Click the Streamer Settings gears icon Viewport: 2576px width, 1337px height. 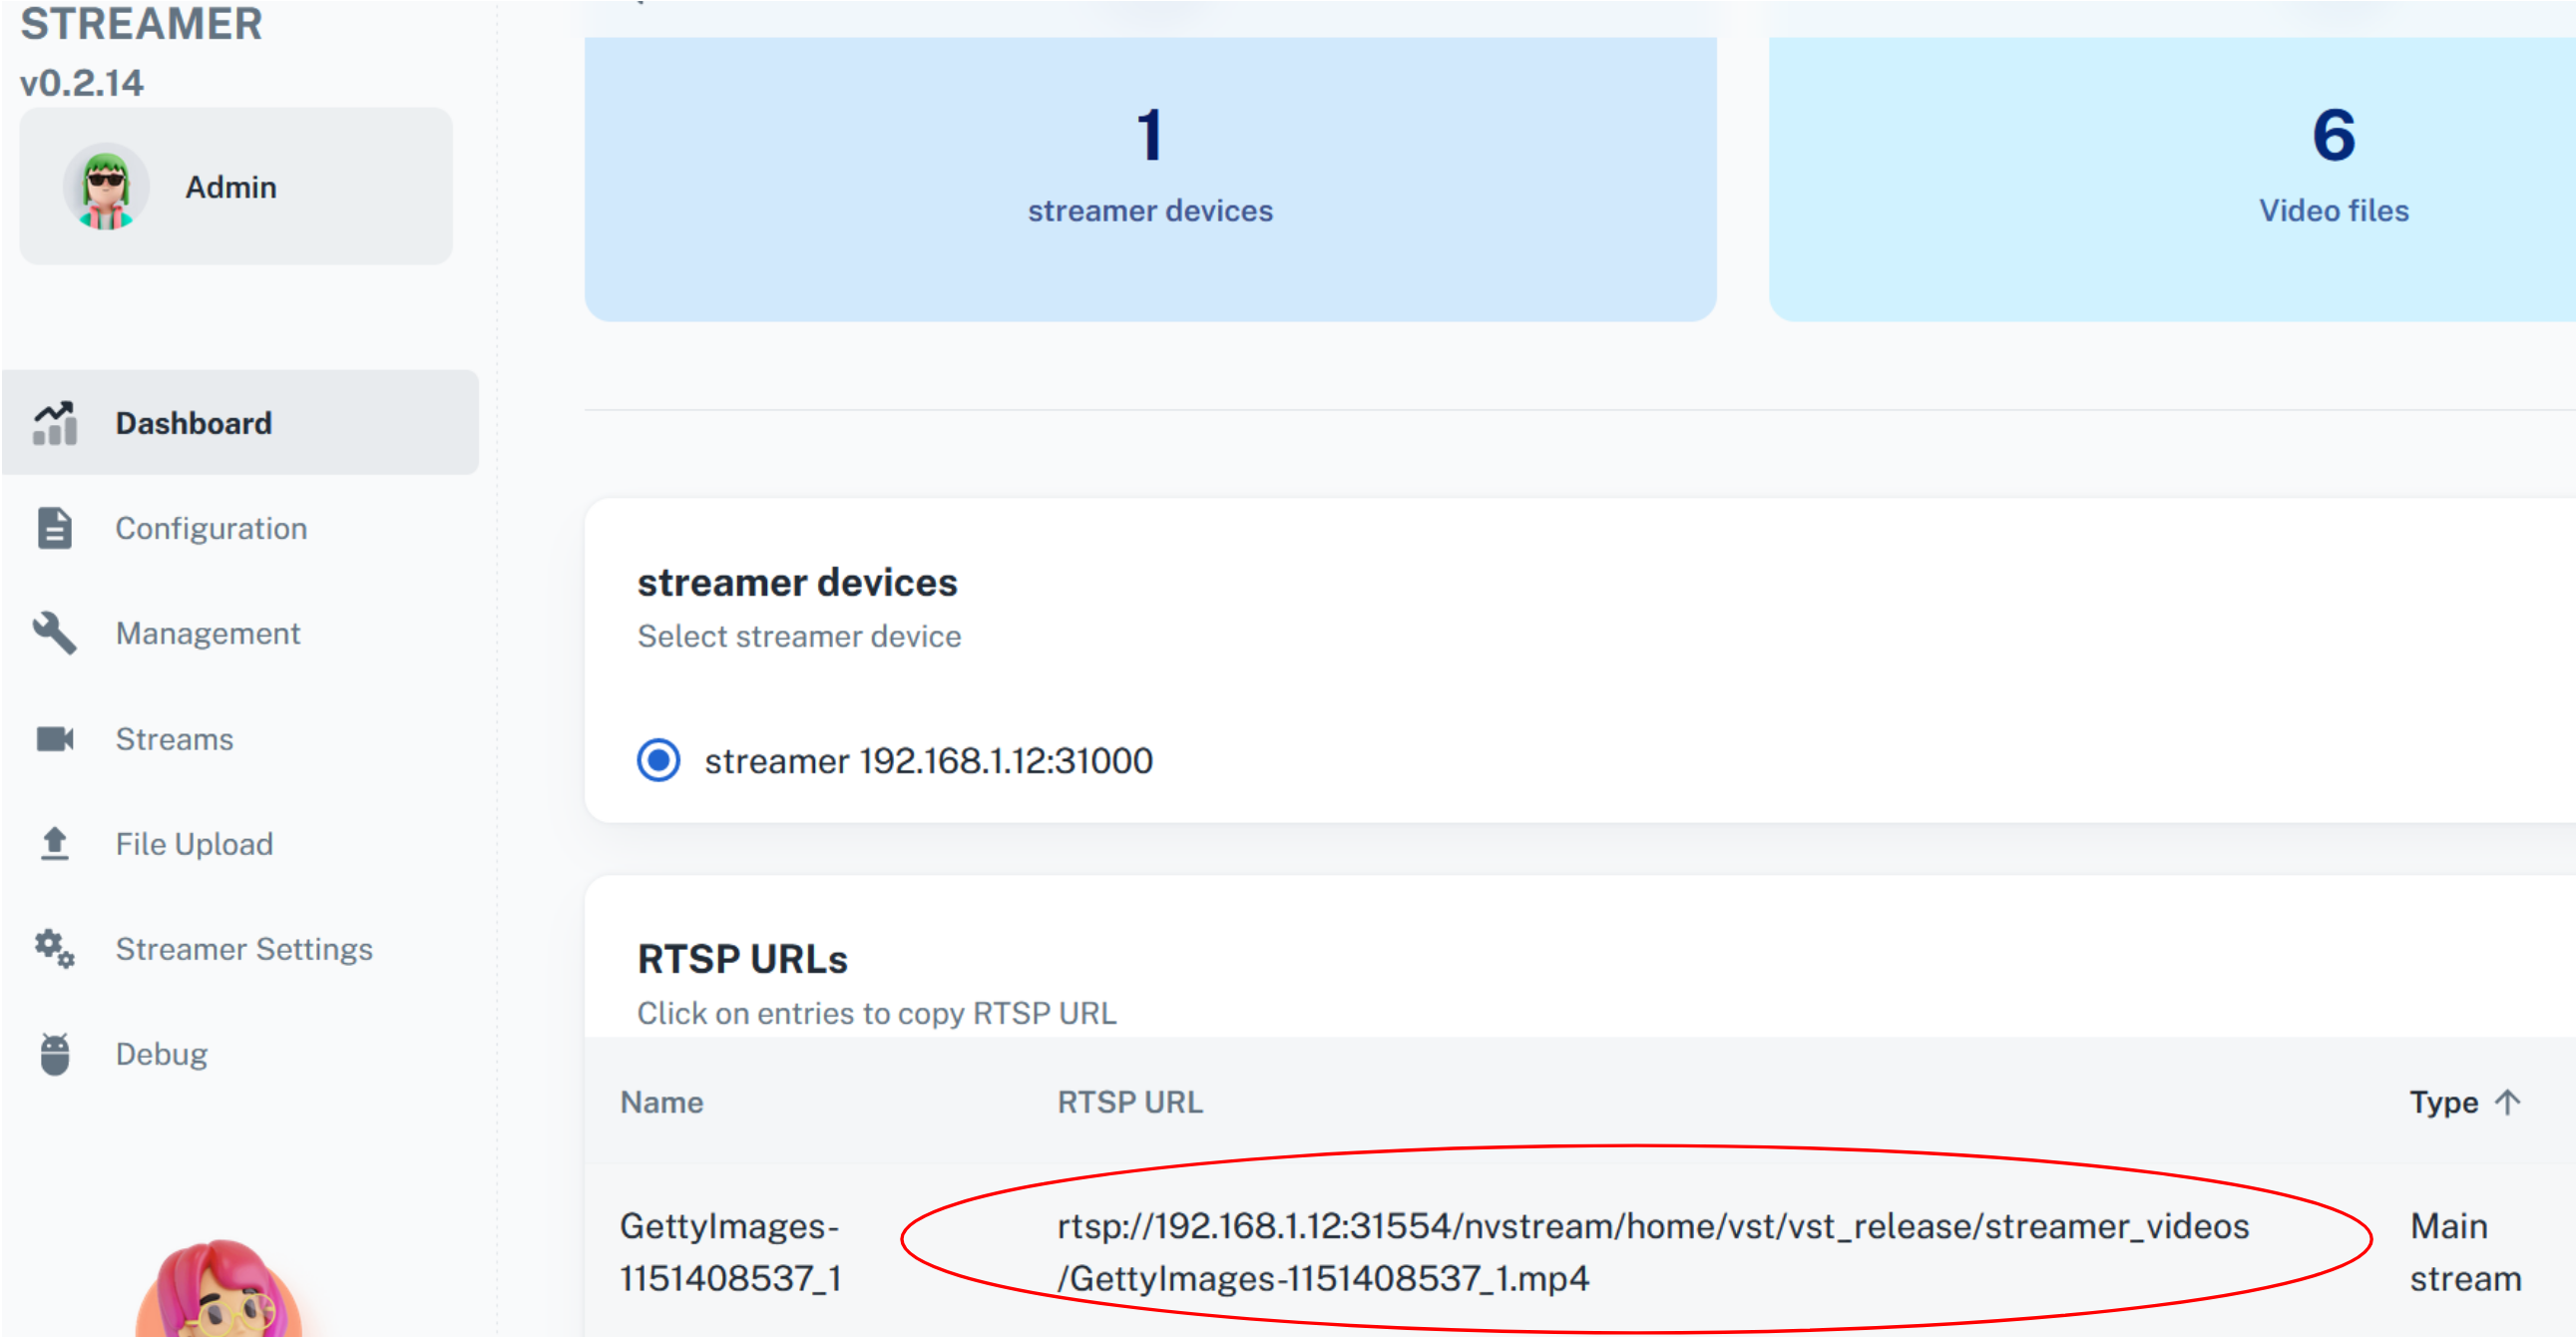tap(55, 949)
